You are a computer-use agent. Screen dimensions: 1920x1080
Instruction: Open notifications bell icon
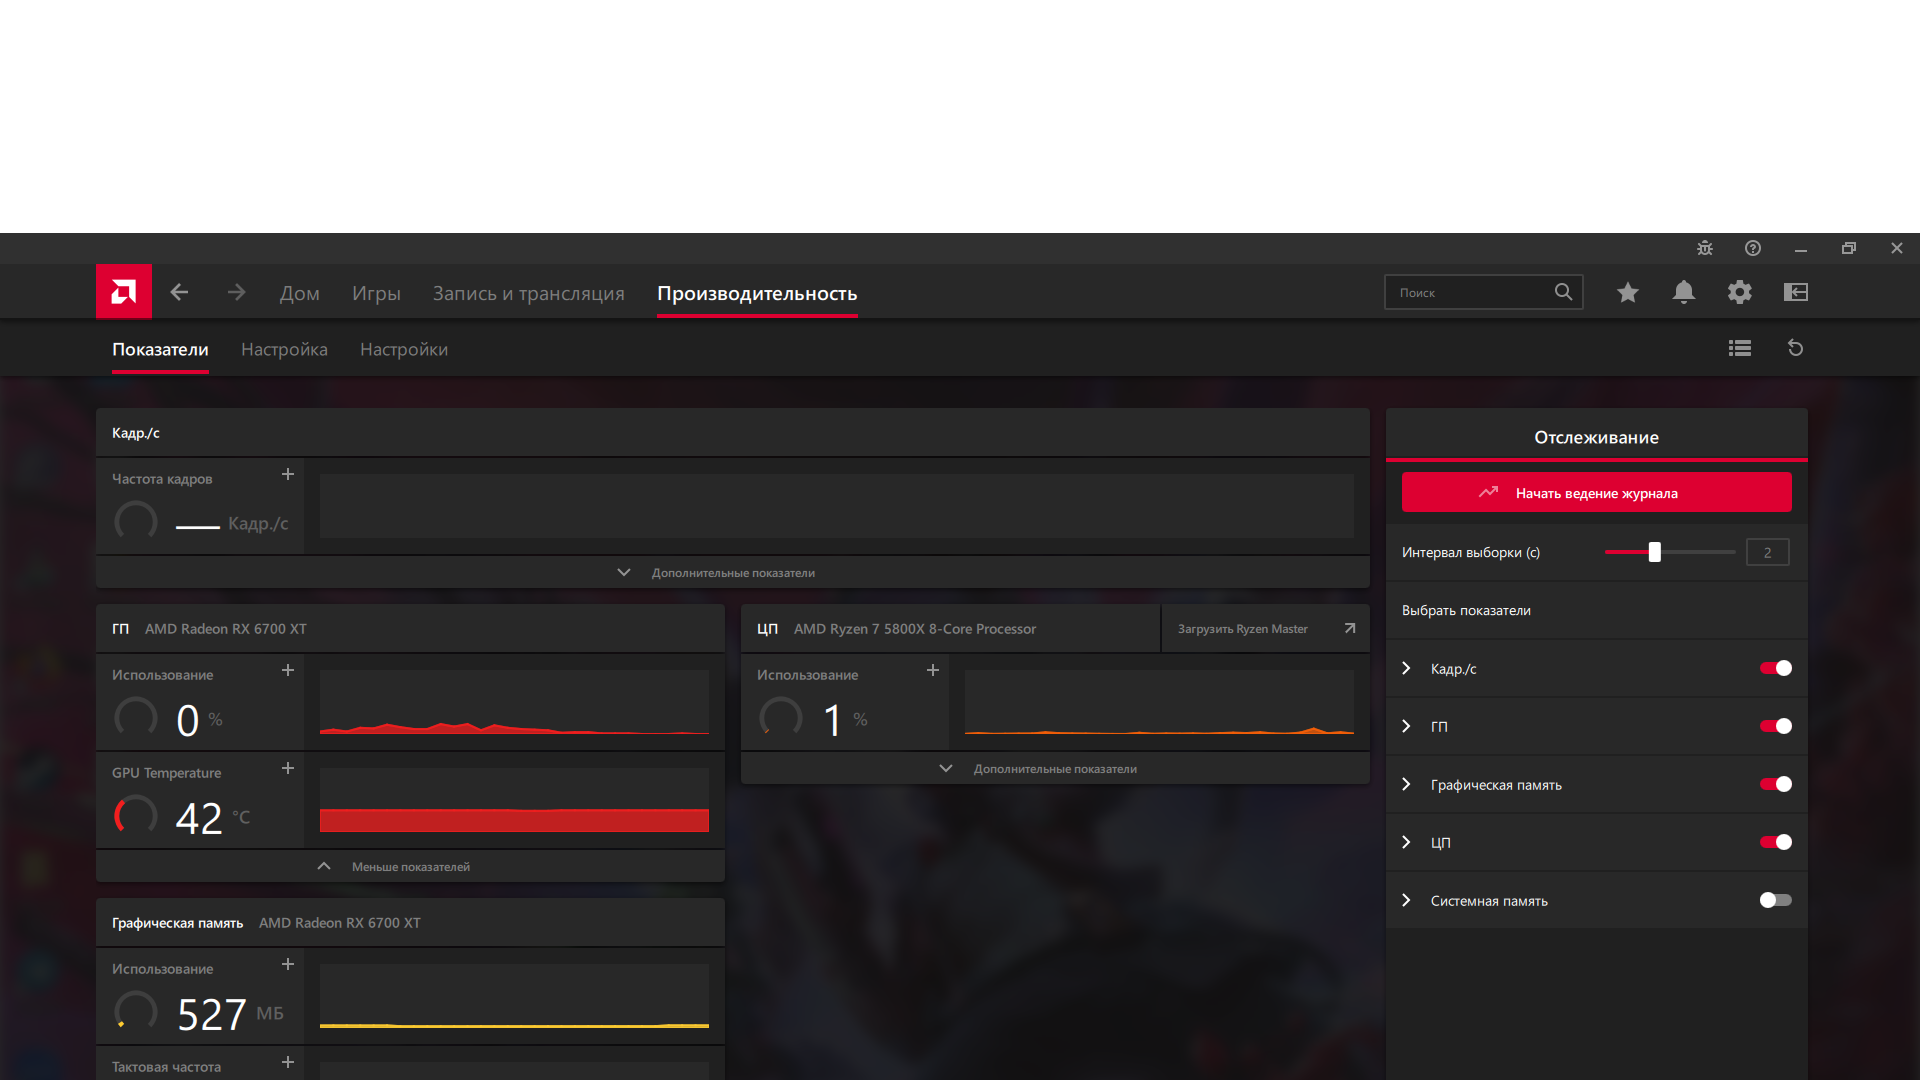1684,292
